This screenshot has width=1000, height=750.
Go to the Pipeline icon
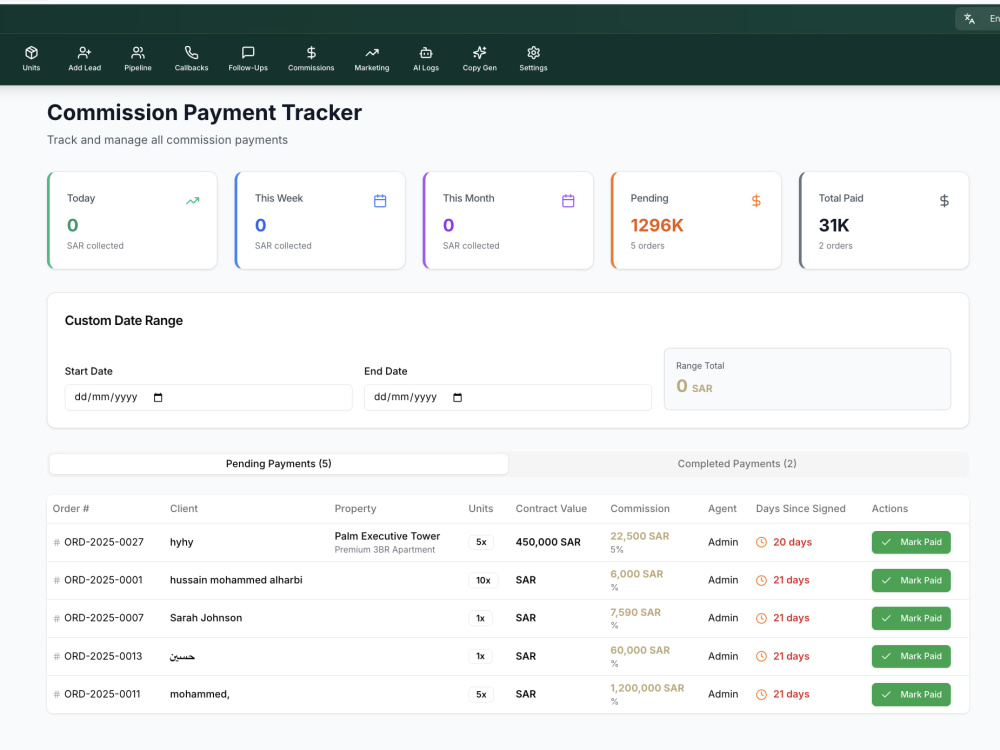(138, 52)
